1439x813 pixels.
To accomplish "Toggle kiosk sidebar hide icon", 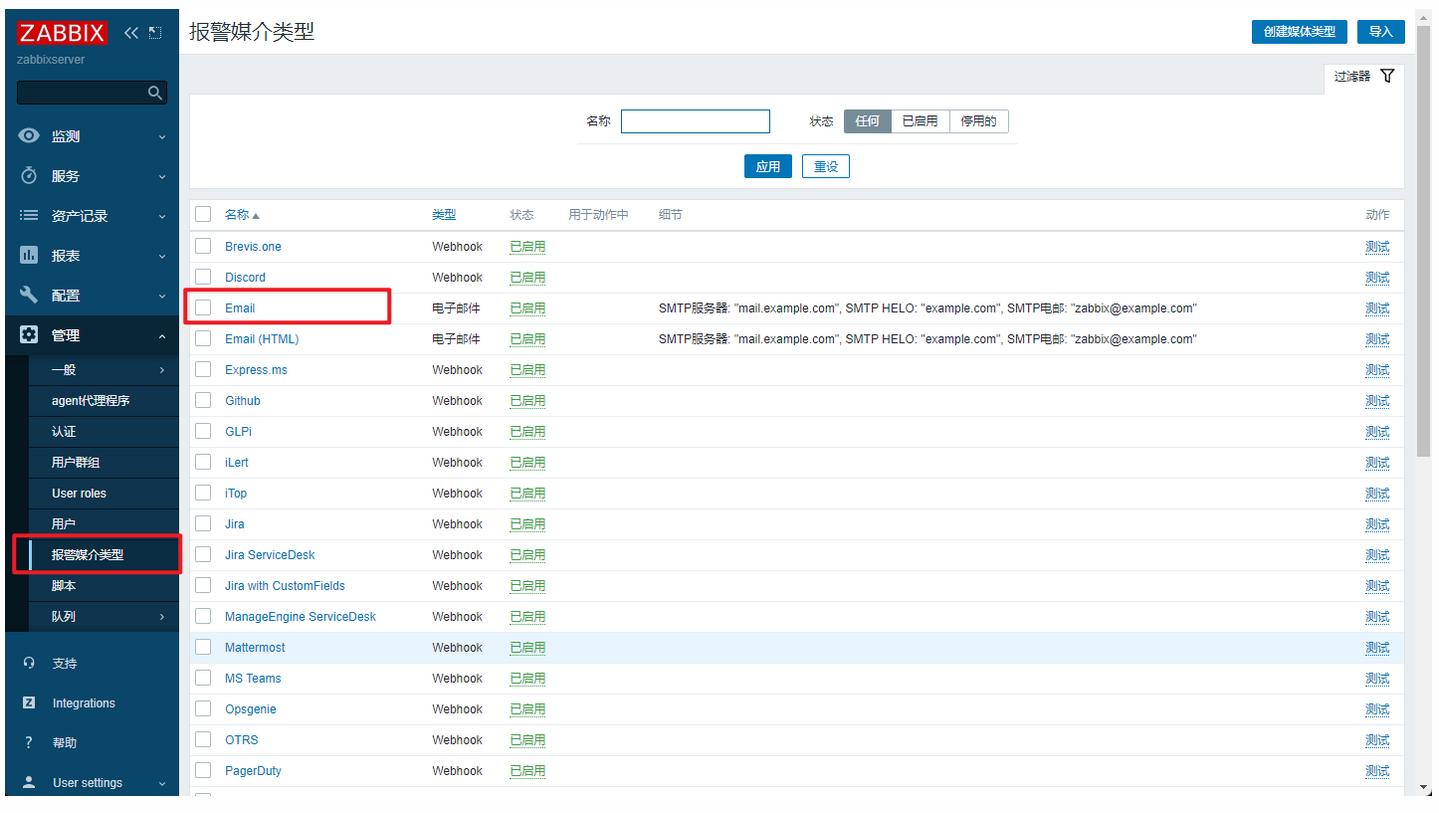I will (154, 33).
